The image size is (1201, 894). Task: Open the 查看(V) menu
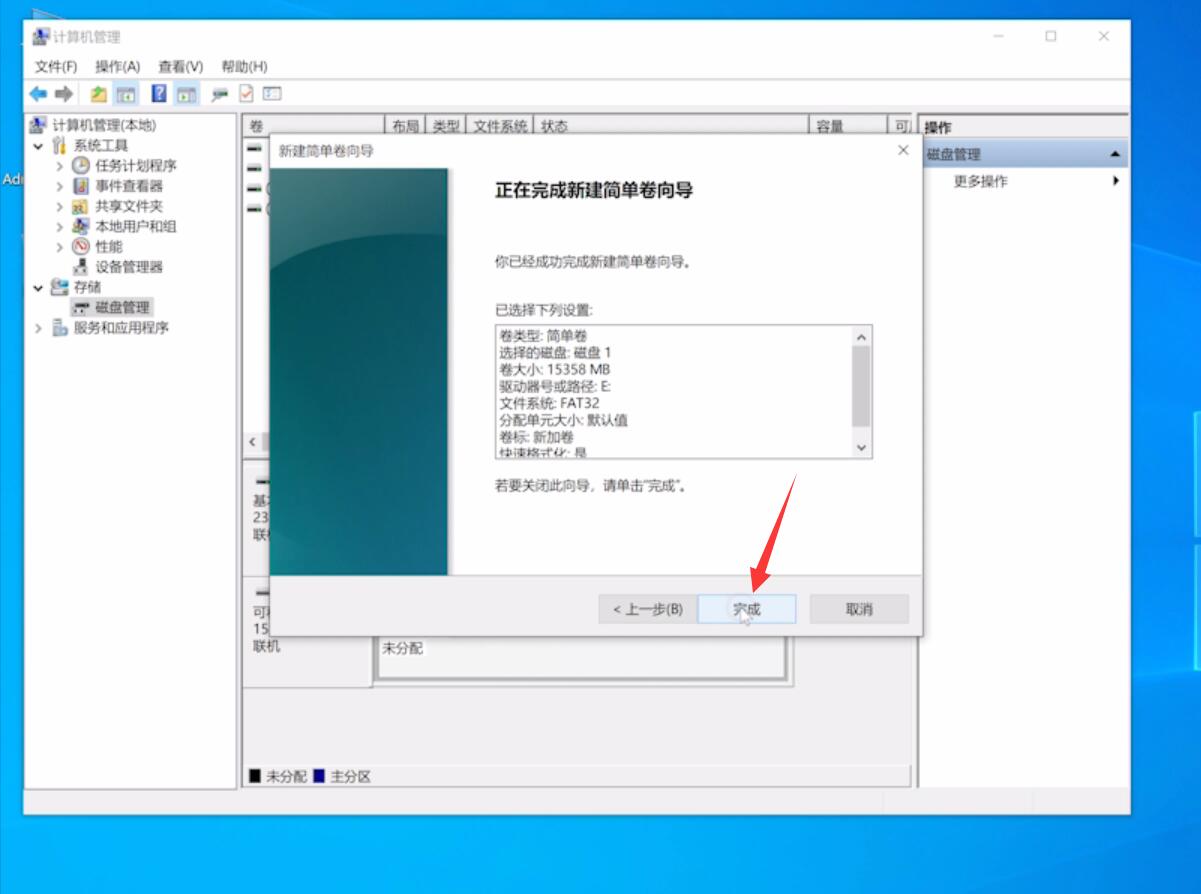(181, 66)
